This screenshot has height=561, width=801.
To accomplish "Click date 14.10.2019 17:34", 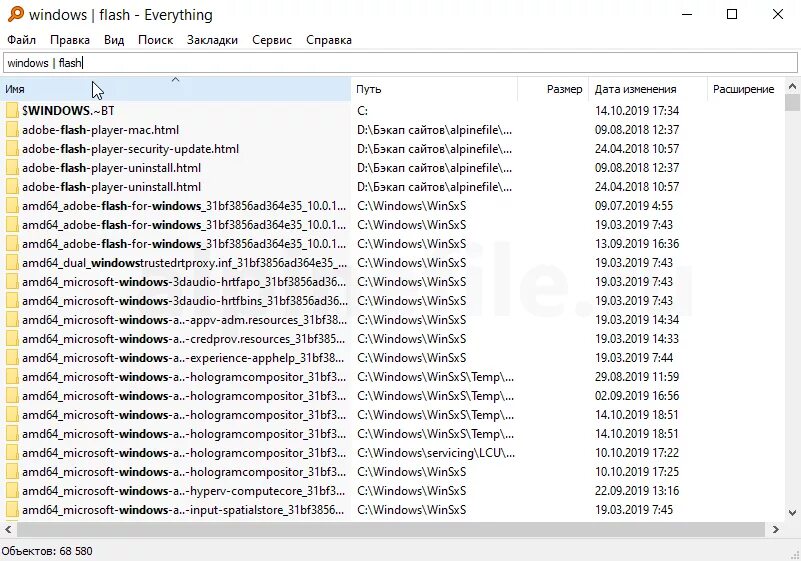I will click(637, 110).
